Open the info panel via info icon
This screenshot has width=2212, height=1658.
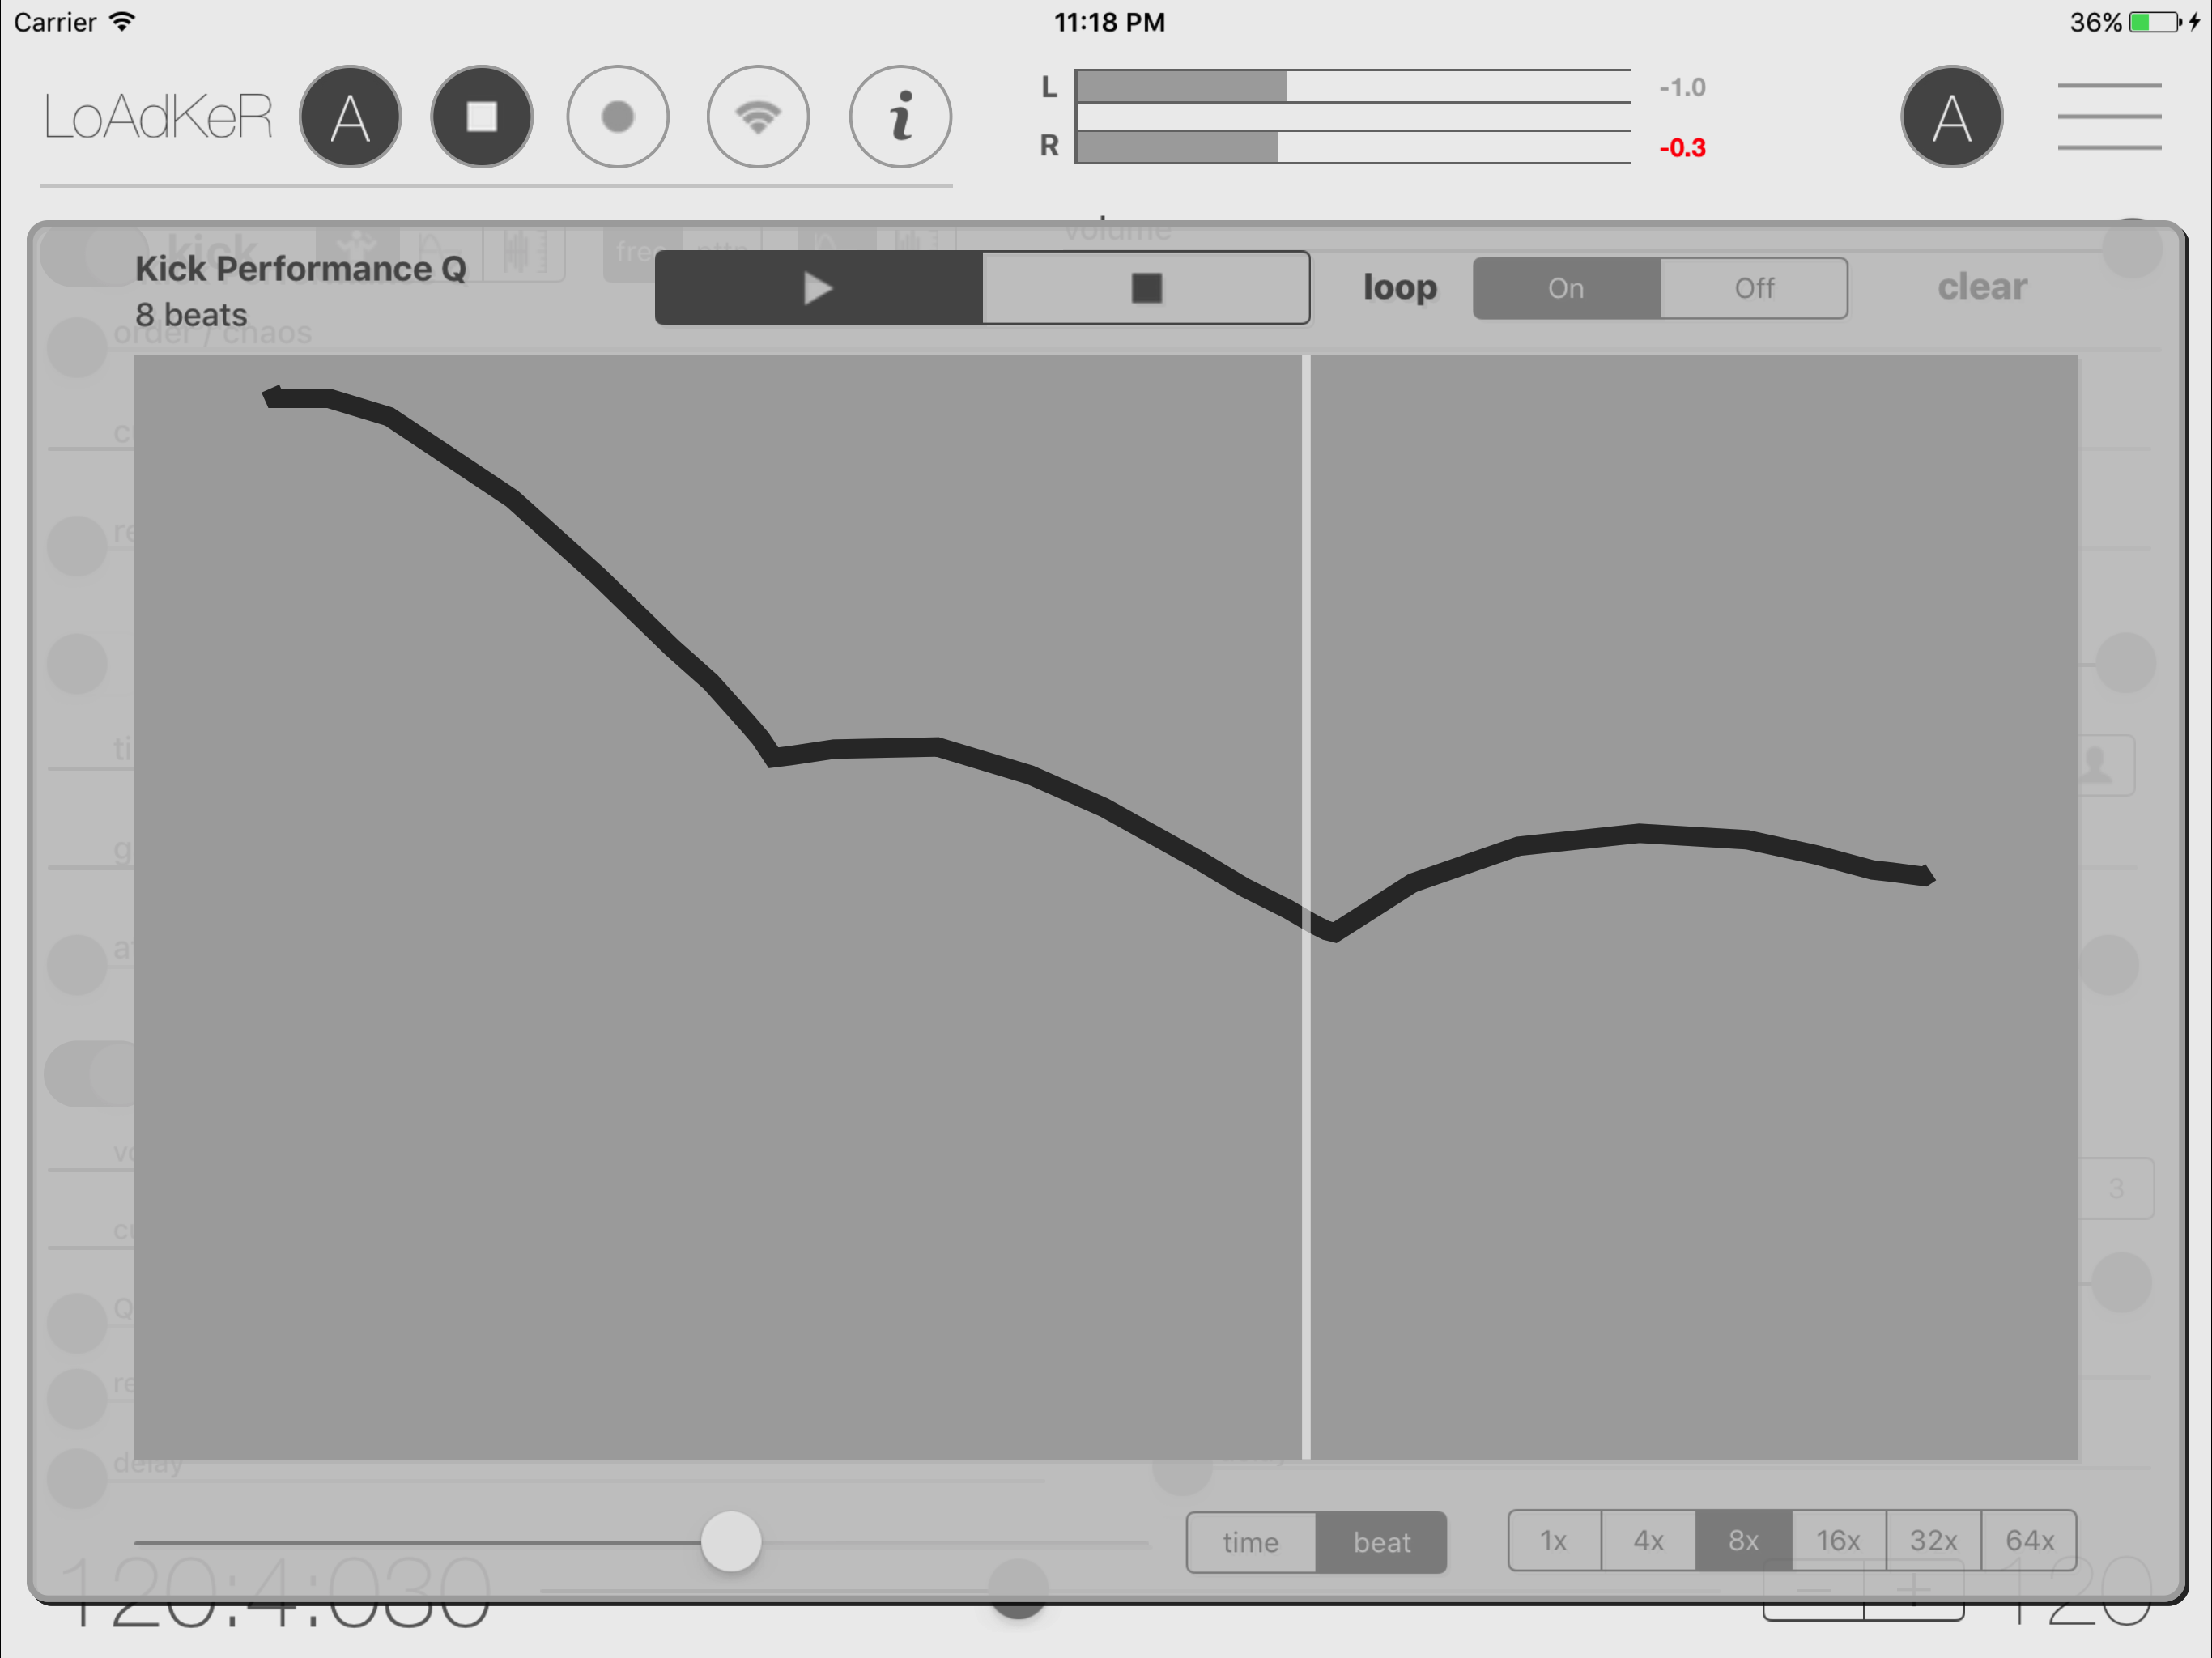900,118
